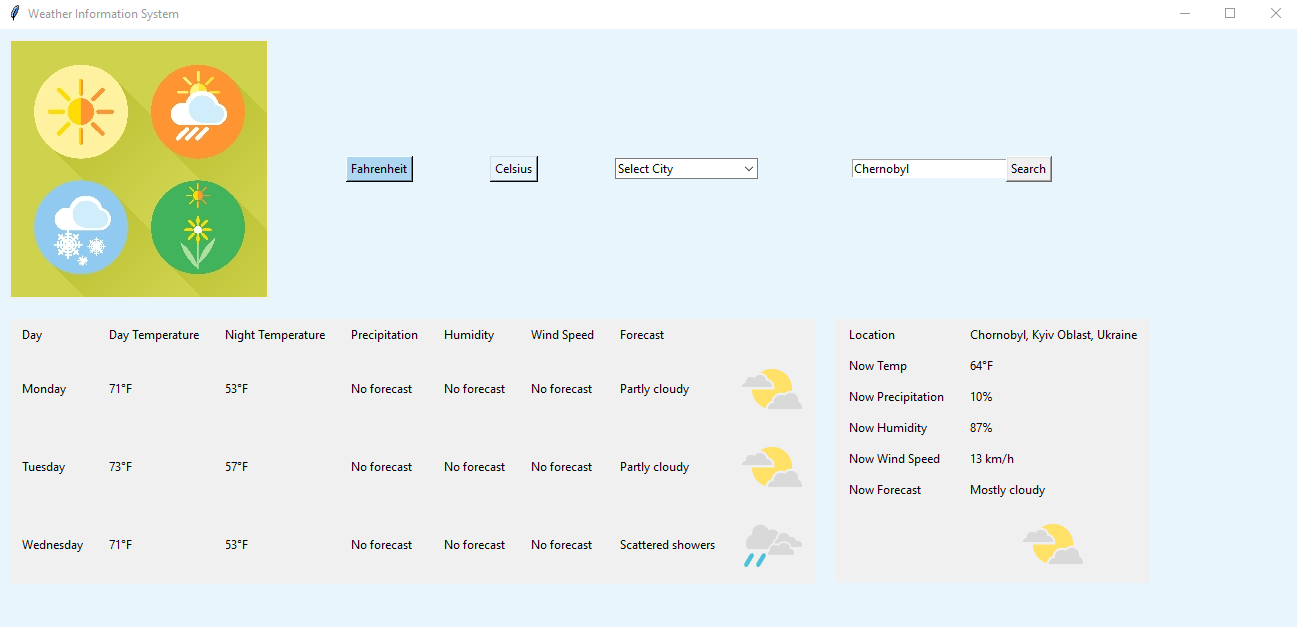Click the current mostly cloudy weather icon
Image resolution: width=1297 pixels, height=627 pixels.
[x=1052, y=543]
